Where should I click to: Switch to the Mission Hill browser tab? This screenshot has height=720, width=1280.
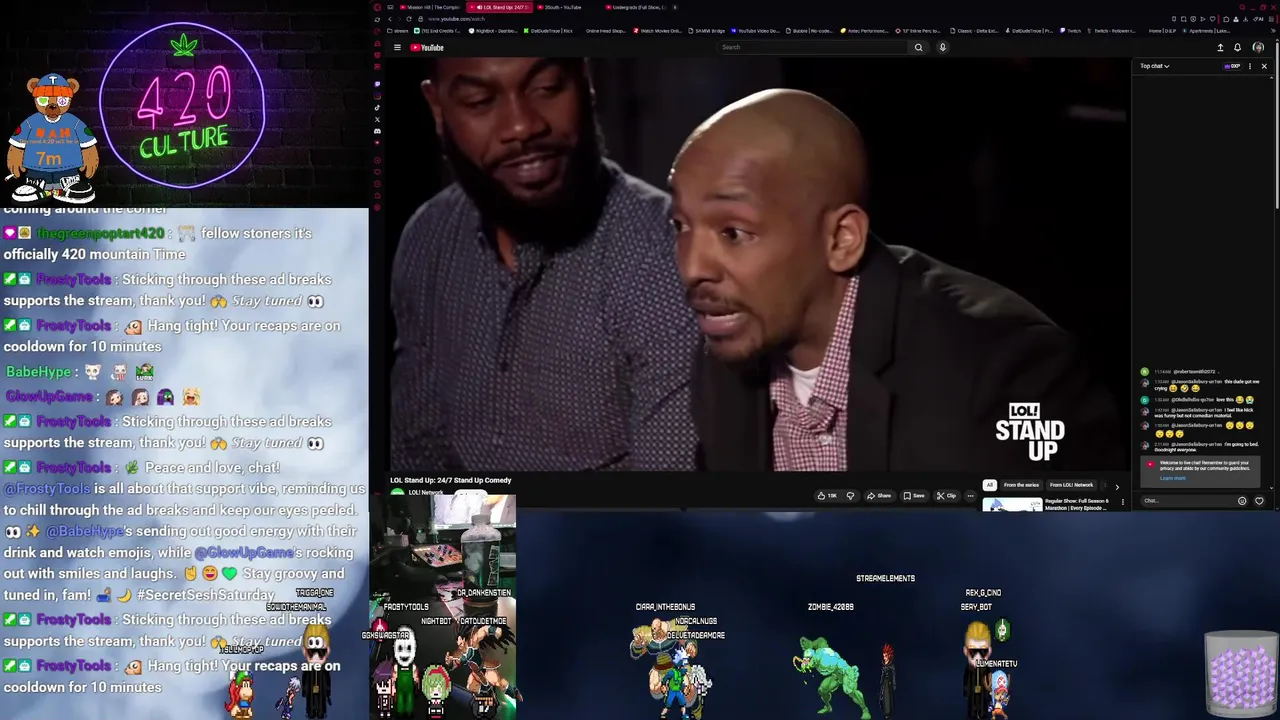click(x=430, y=7)
